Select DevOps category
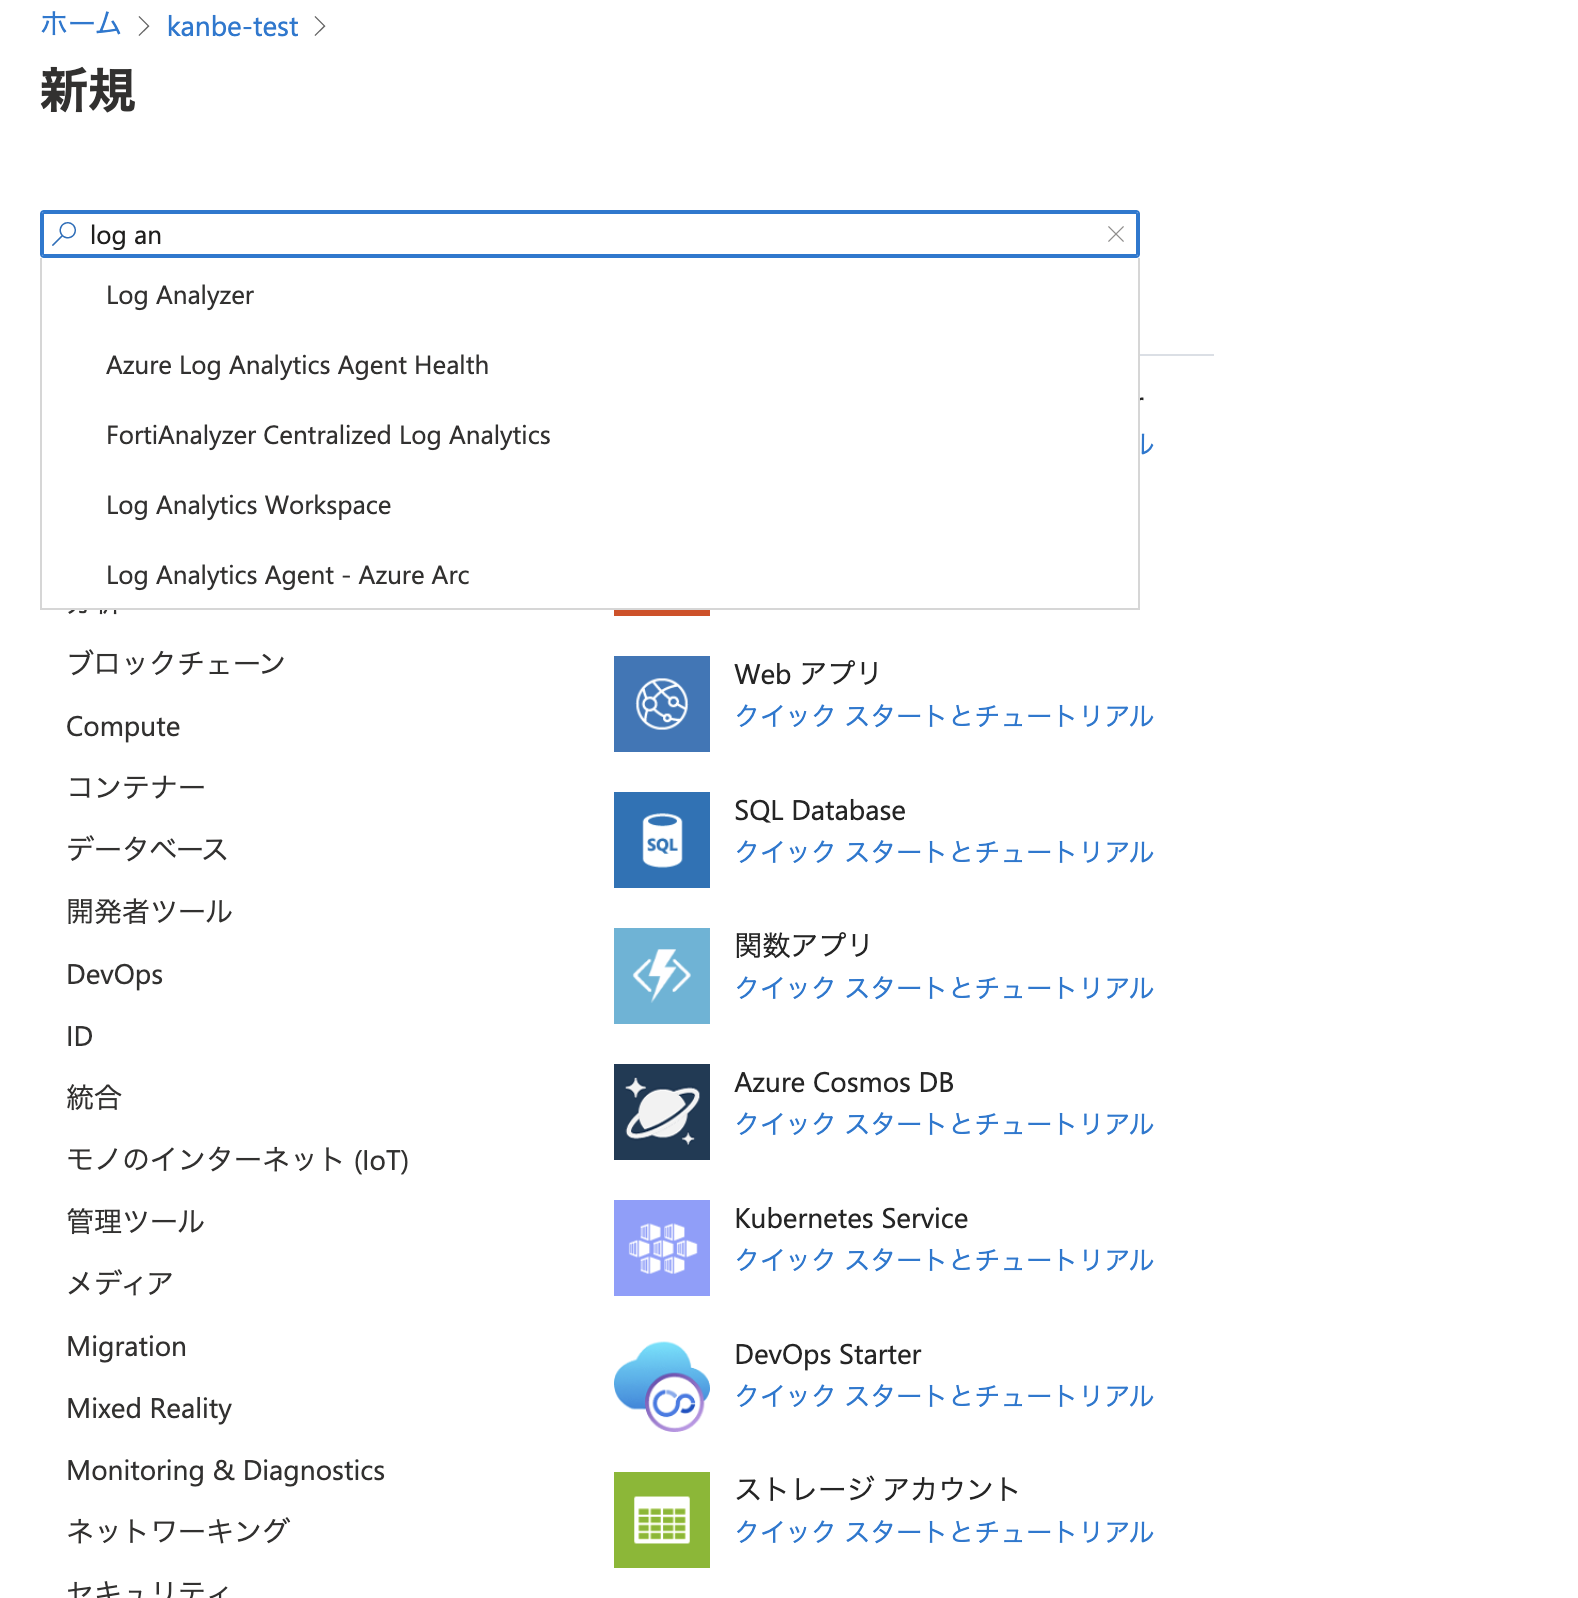 115,974
